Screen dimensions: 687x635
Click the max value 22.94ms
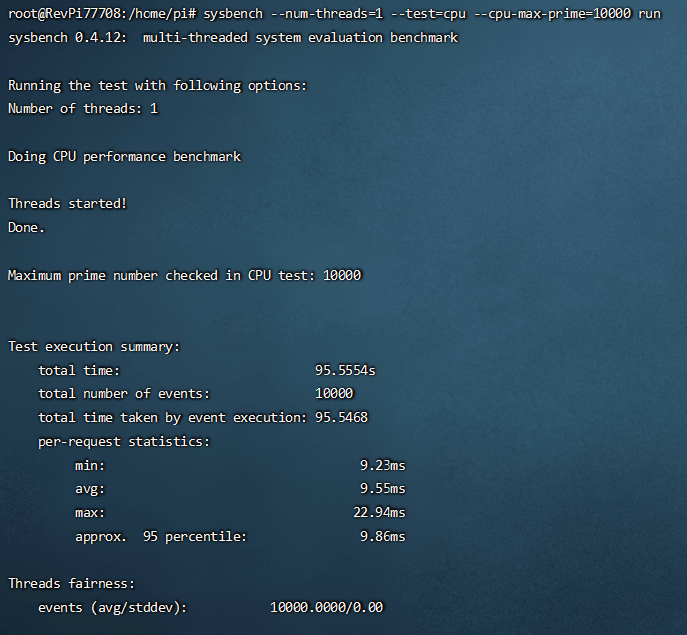379,512
